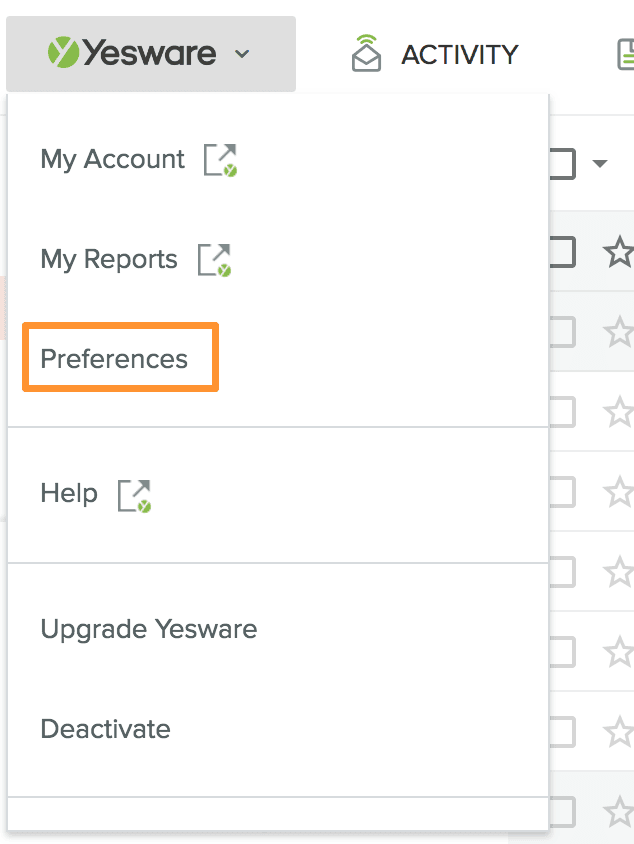Collapse the Yesware menu via its chevron
This screenshot has width=634, height=844.
tap(242, 54)
